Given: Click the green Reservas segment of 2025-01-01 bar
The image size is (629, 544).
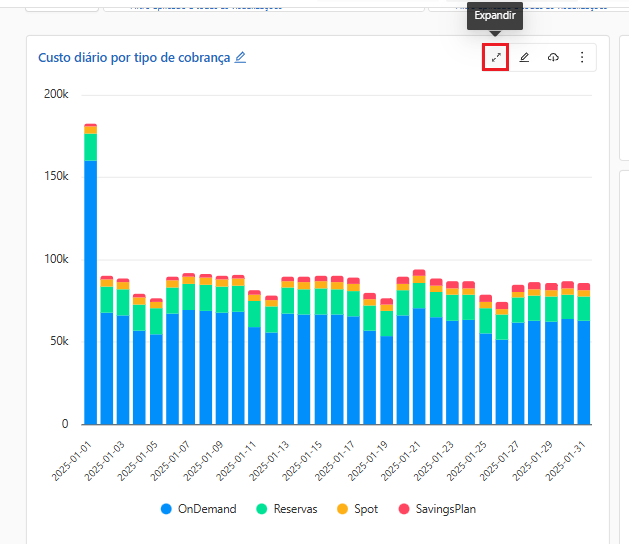Looking at the screenshot, I should coord(91,147).
